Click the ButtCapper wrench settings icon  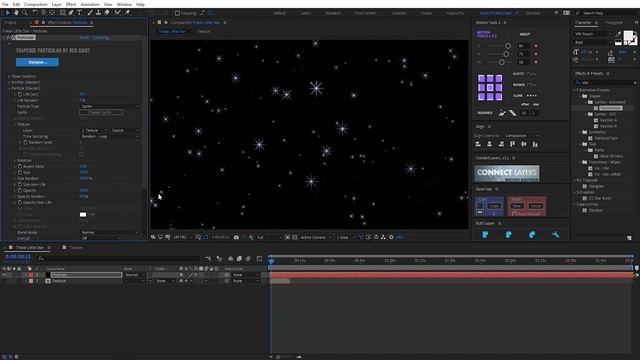tap(556, 235)
